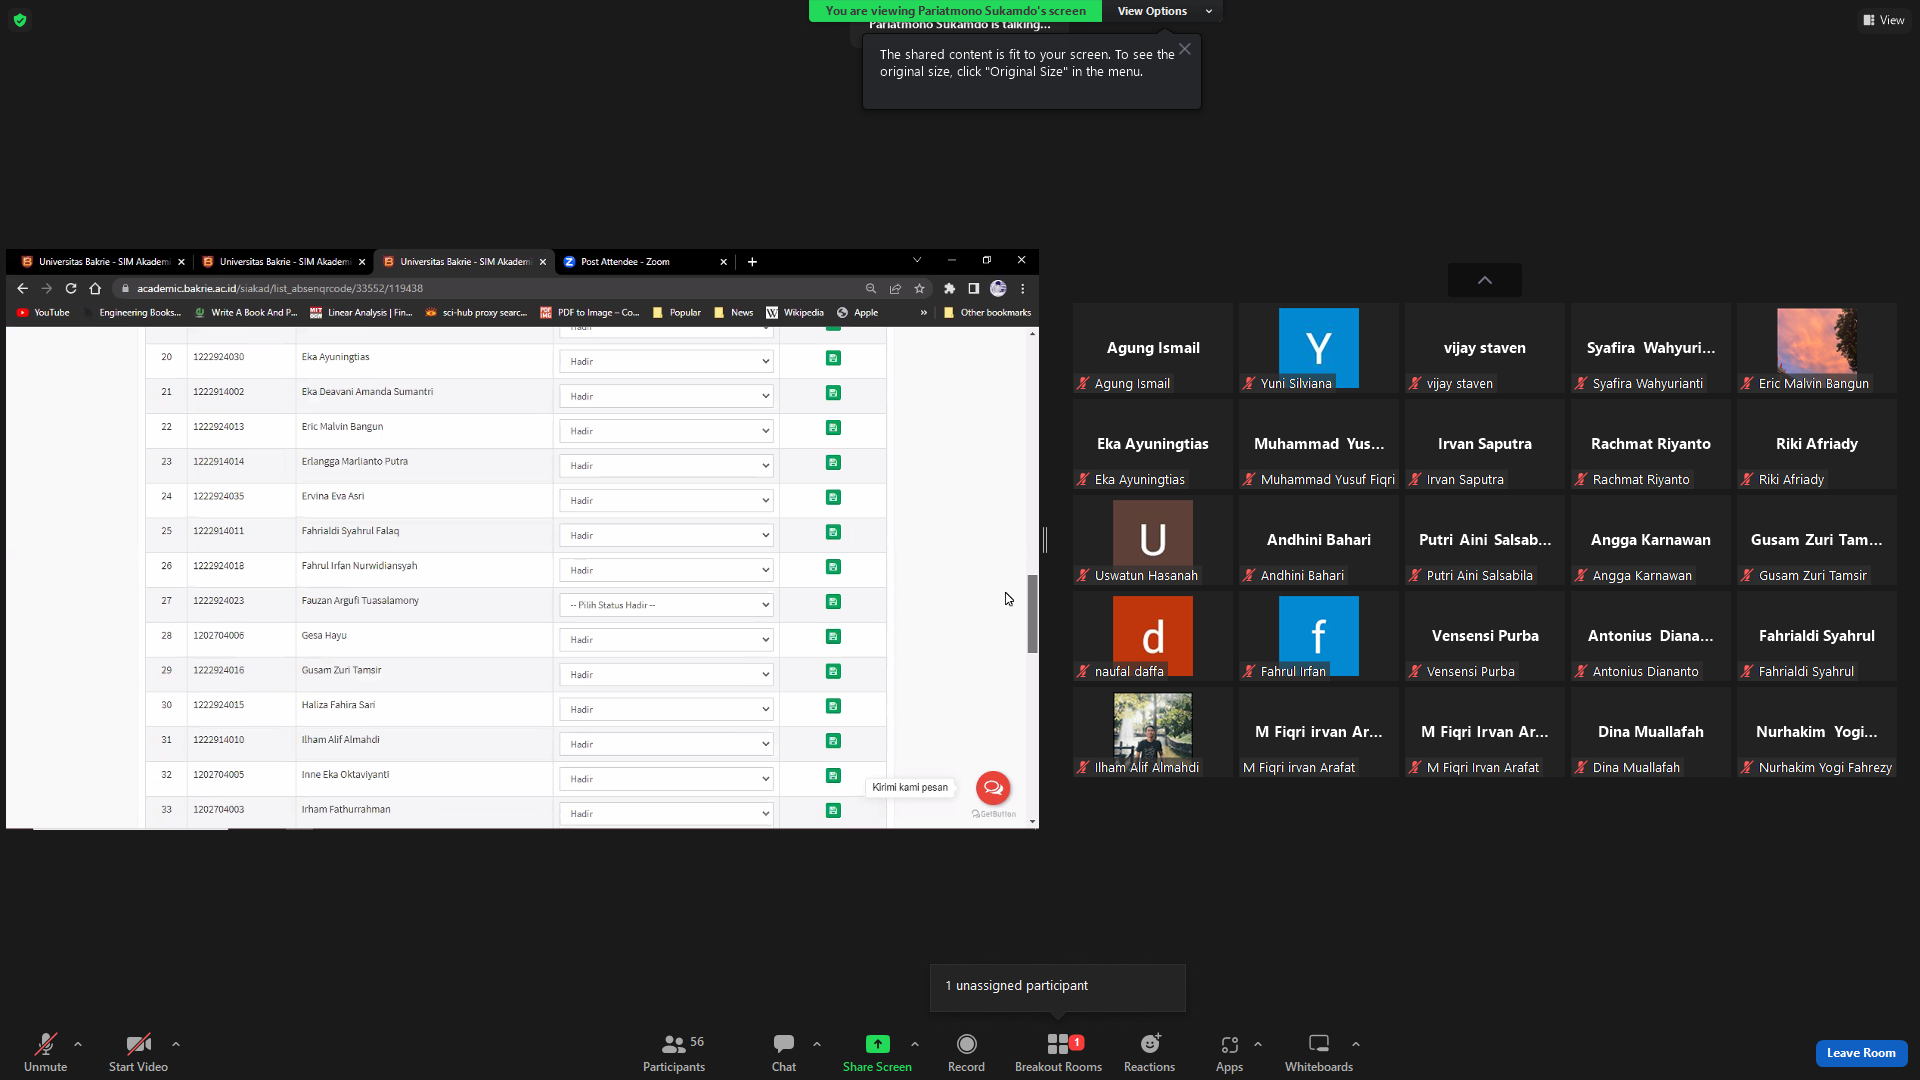Click the save icon for Eka Ayuningtias row
Image resolution: width=1920 pixels, height=1080 pixels.
(x=833, y=358)
